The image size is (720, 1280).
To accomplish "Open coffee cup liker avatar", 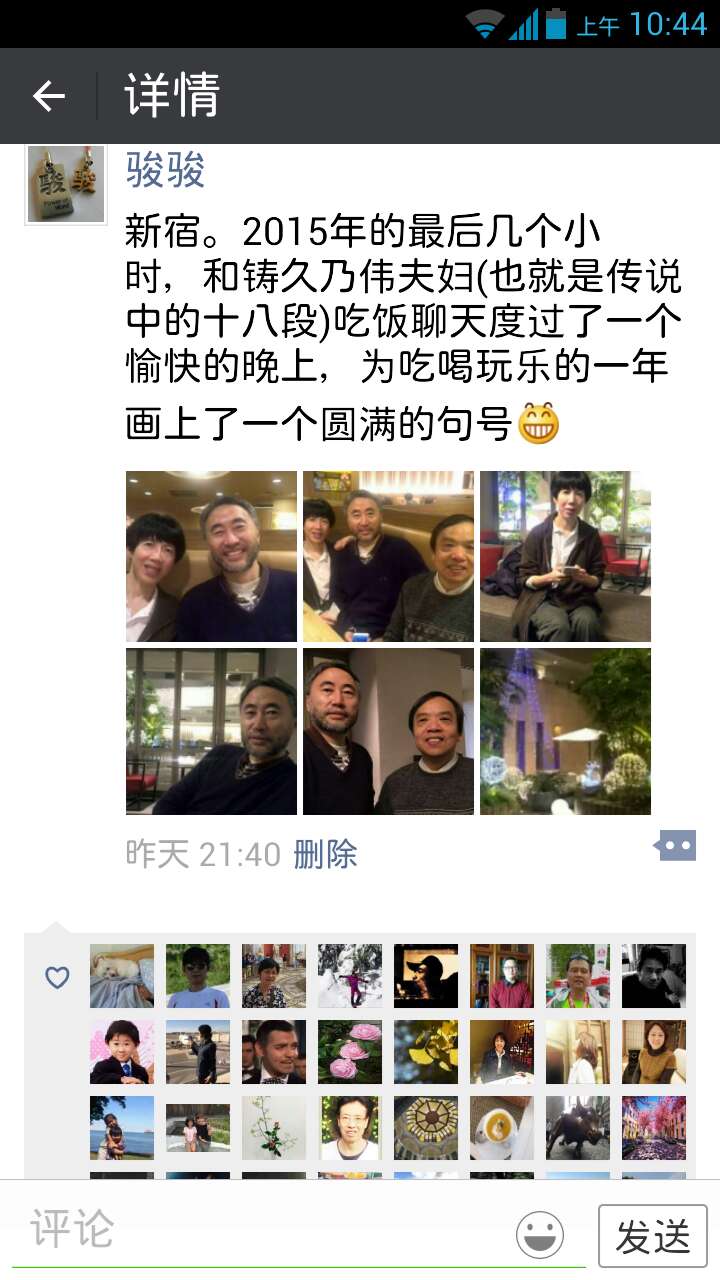I will click(x=502, y=1128).
